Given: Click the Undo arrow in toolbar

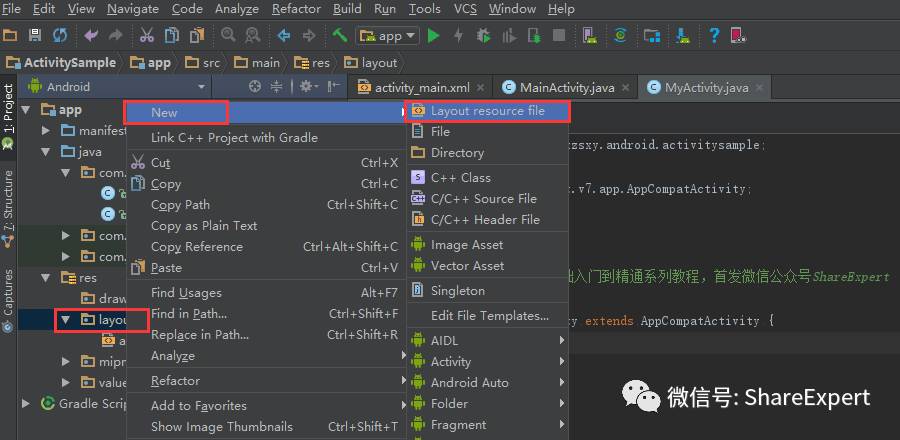Looking at the screenshot, I should [91, 36].
